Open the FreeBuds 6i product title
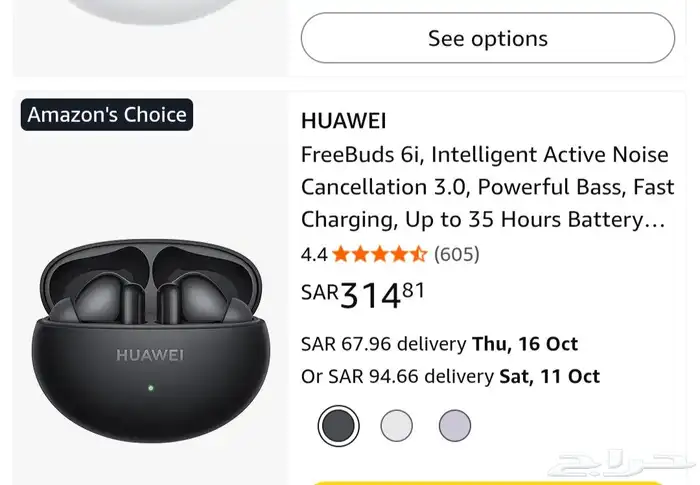This screenshot has width=700, height=485. [x=483, y=187]
